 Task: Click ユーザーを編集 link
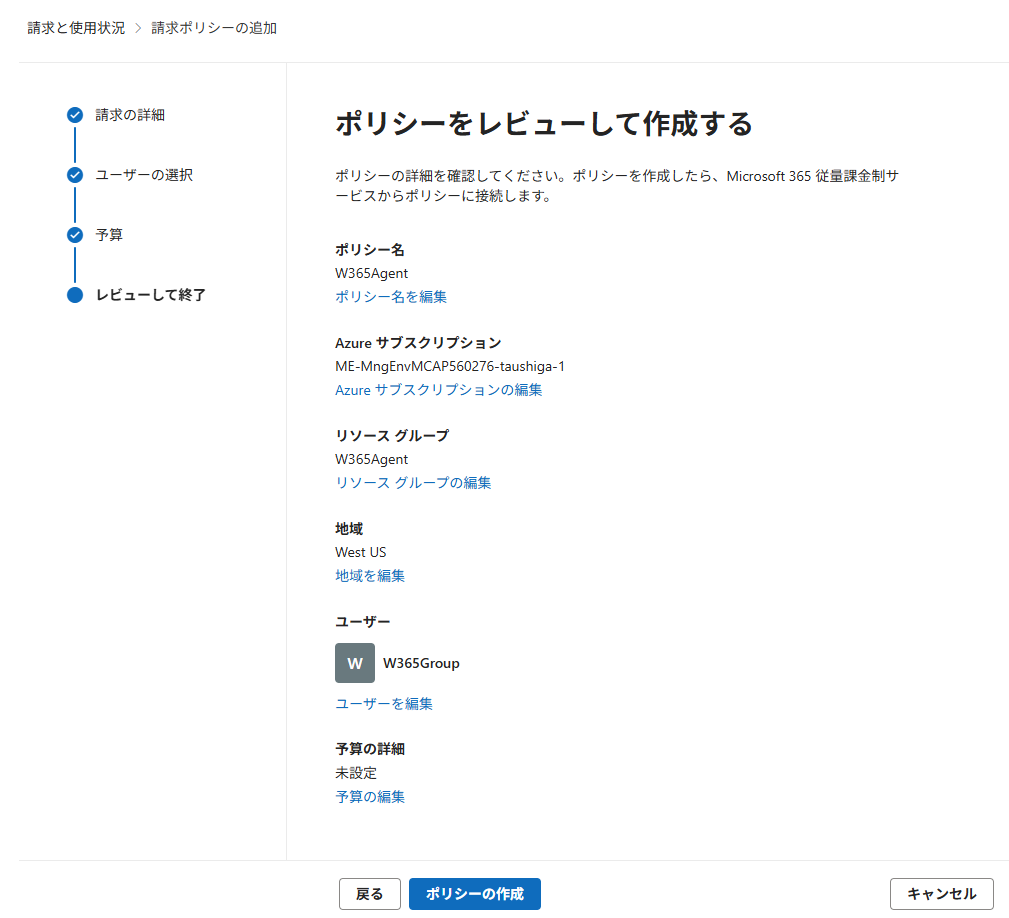384,704
